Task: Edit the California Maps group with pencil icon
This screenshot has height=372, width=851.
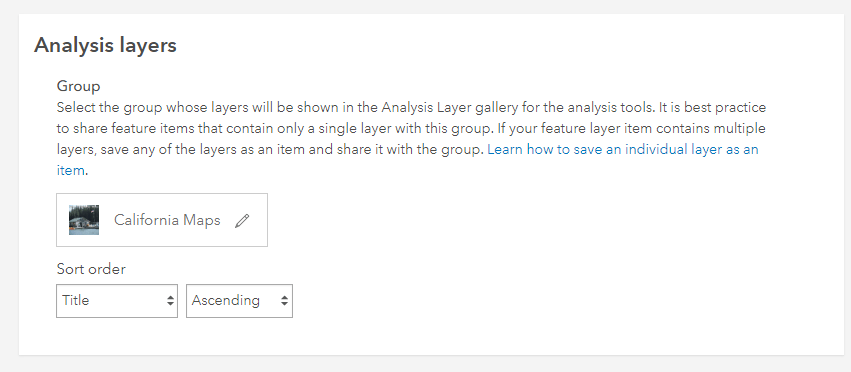Action: [242, 220]
